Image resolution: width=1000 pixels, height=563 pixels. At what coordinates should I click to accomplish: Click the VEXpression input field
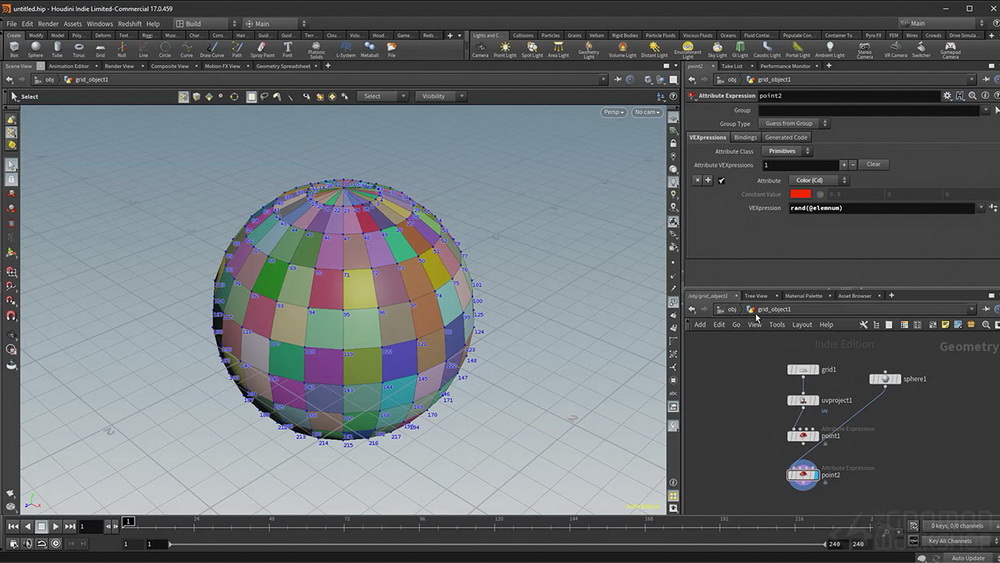click(x=883, y=208)
